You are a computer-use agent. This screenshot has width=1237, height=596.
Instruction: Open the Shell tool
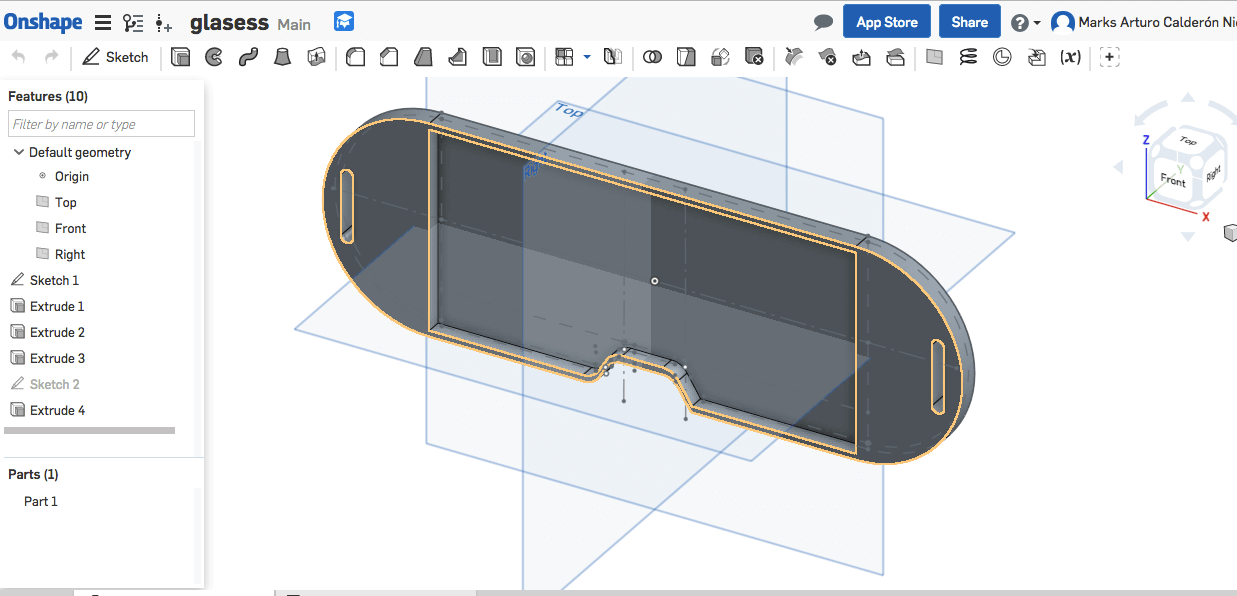491,57
